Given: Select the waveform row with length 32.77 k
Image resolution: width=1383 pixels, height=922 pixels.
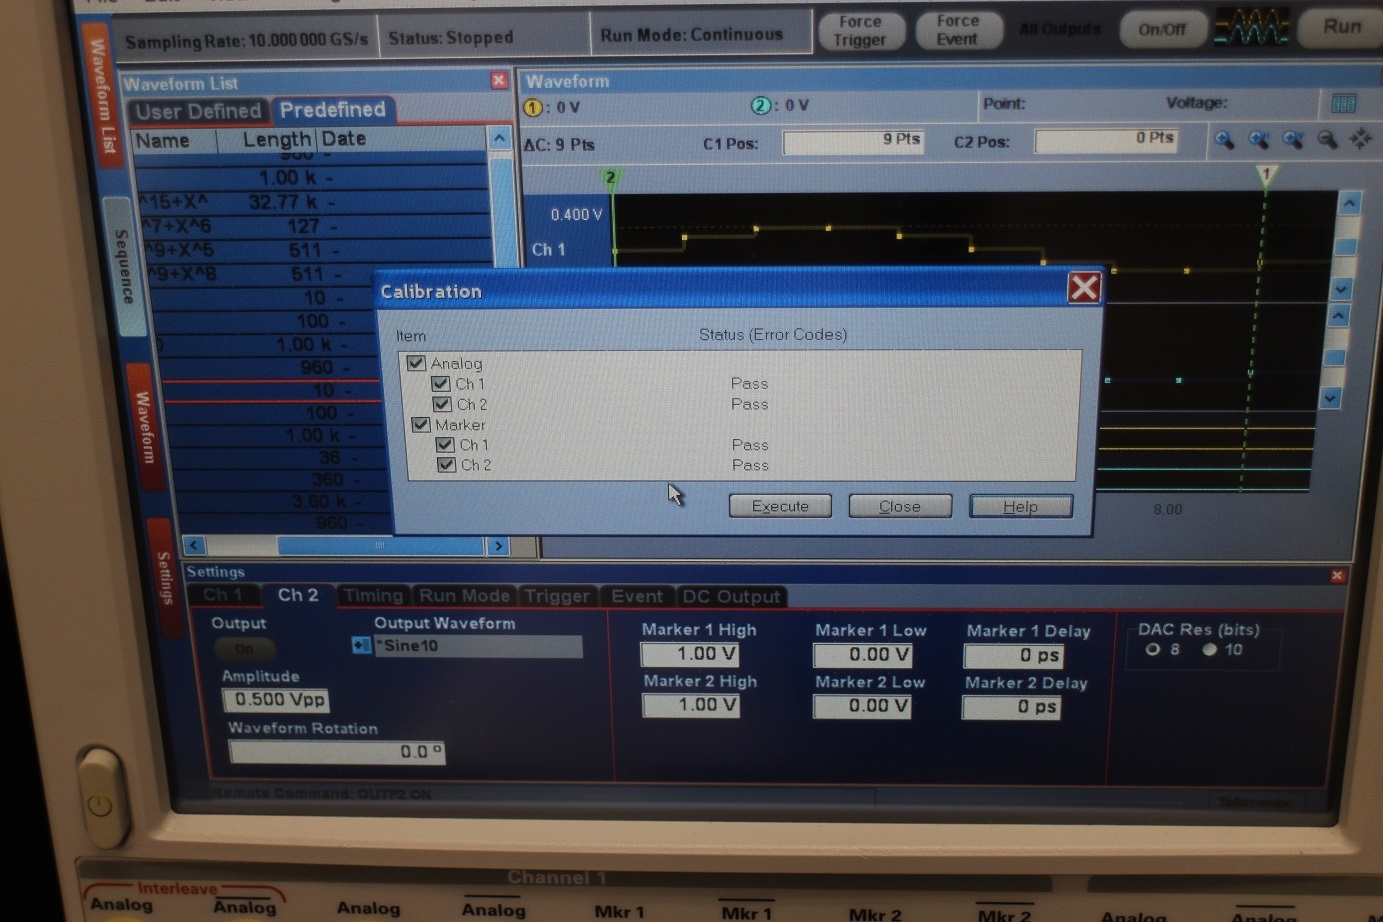Looking at the screenshot, I should (x=312, y=202).
